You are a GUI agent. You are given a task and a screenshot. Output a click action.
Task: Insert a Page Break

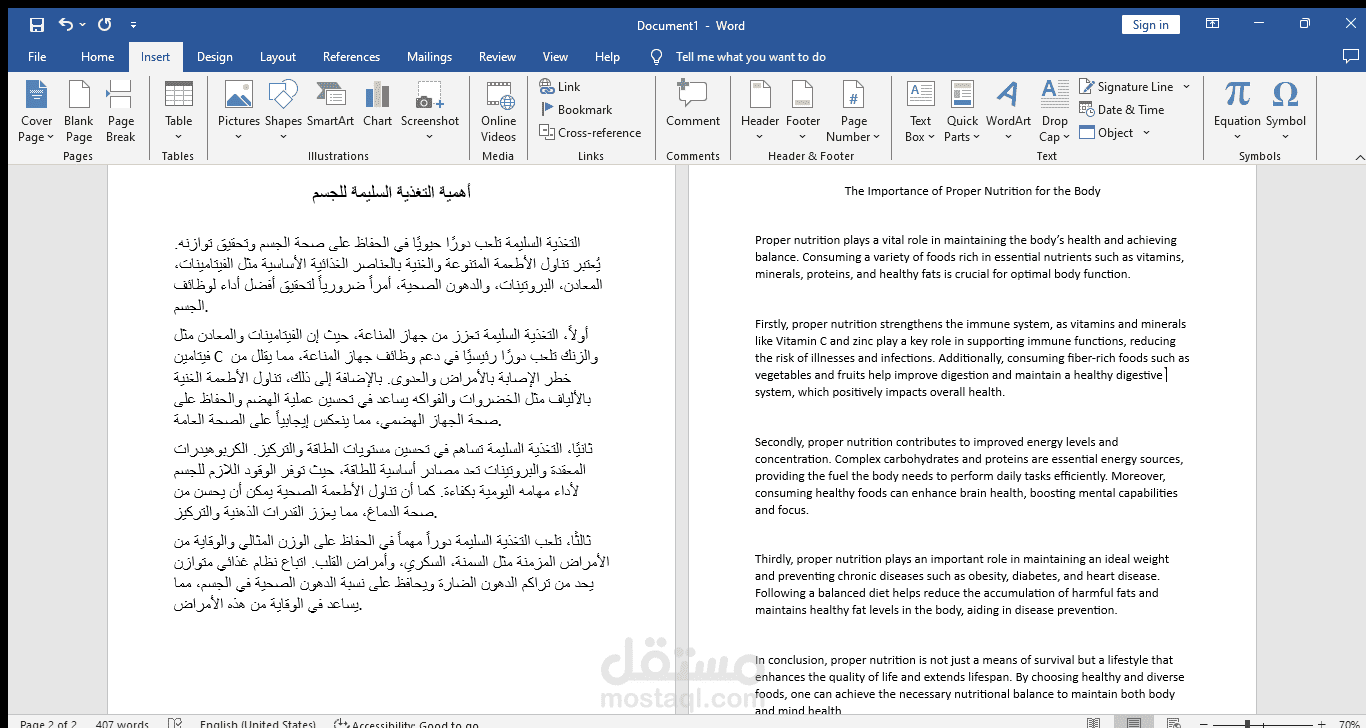120,111
